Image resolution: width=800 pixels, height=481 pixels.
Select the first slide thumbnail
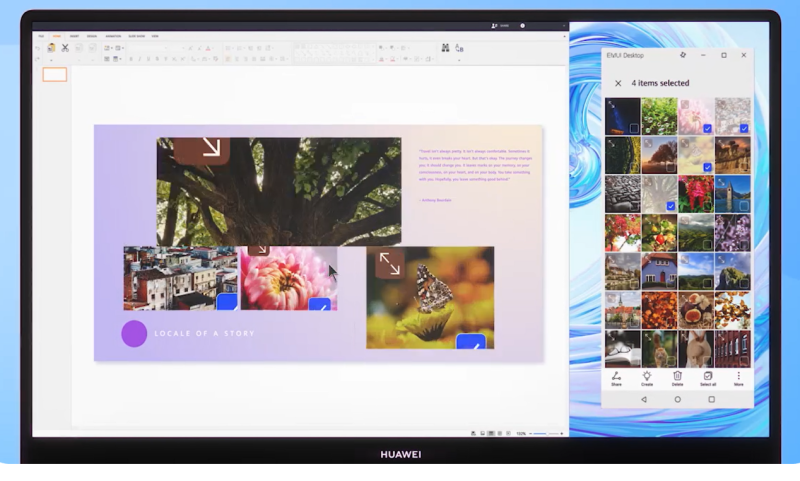(55, 75)
